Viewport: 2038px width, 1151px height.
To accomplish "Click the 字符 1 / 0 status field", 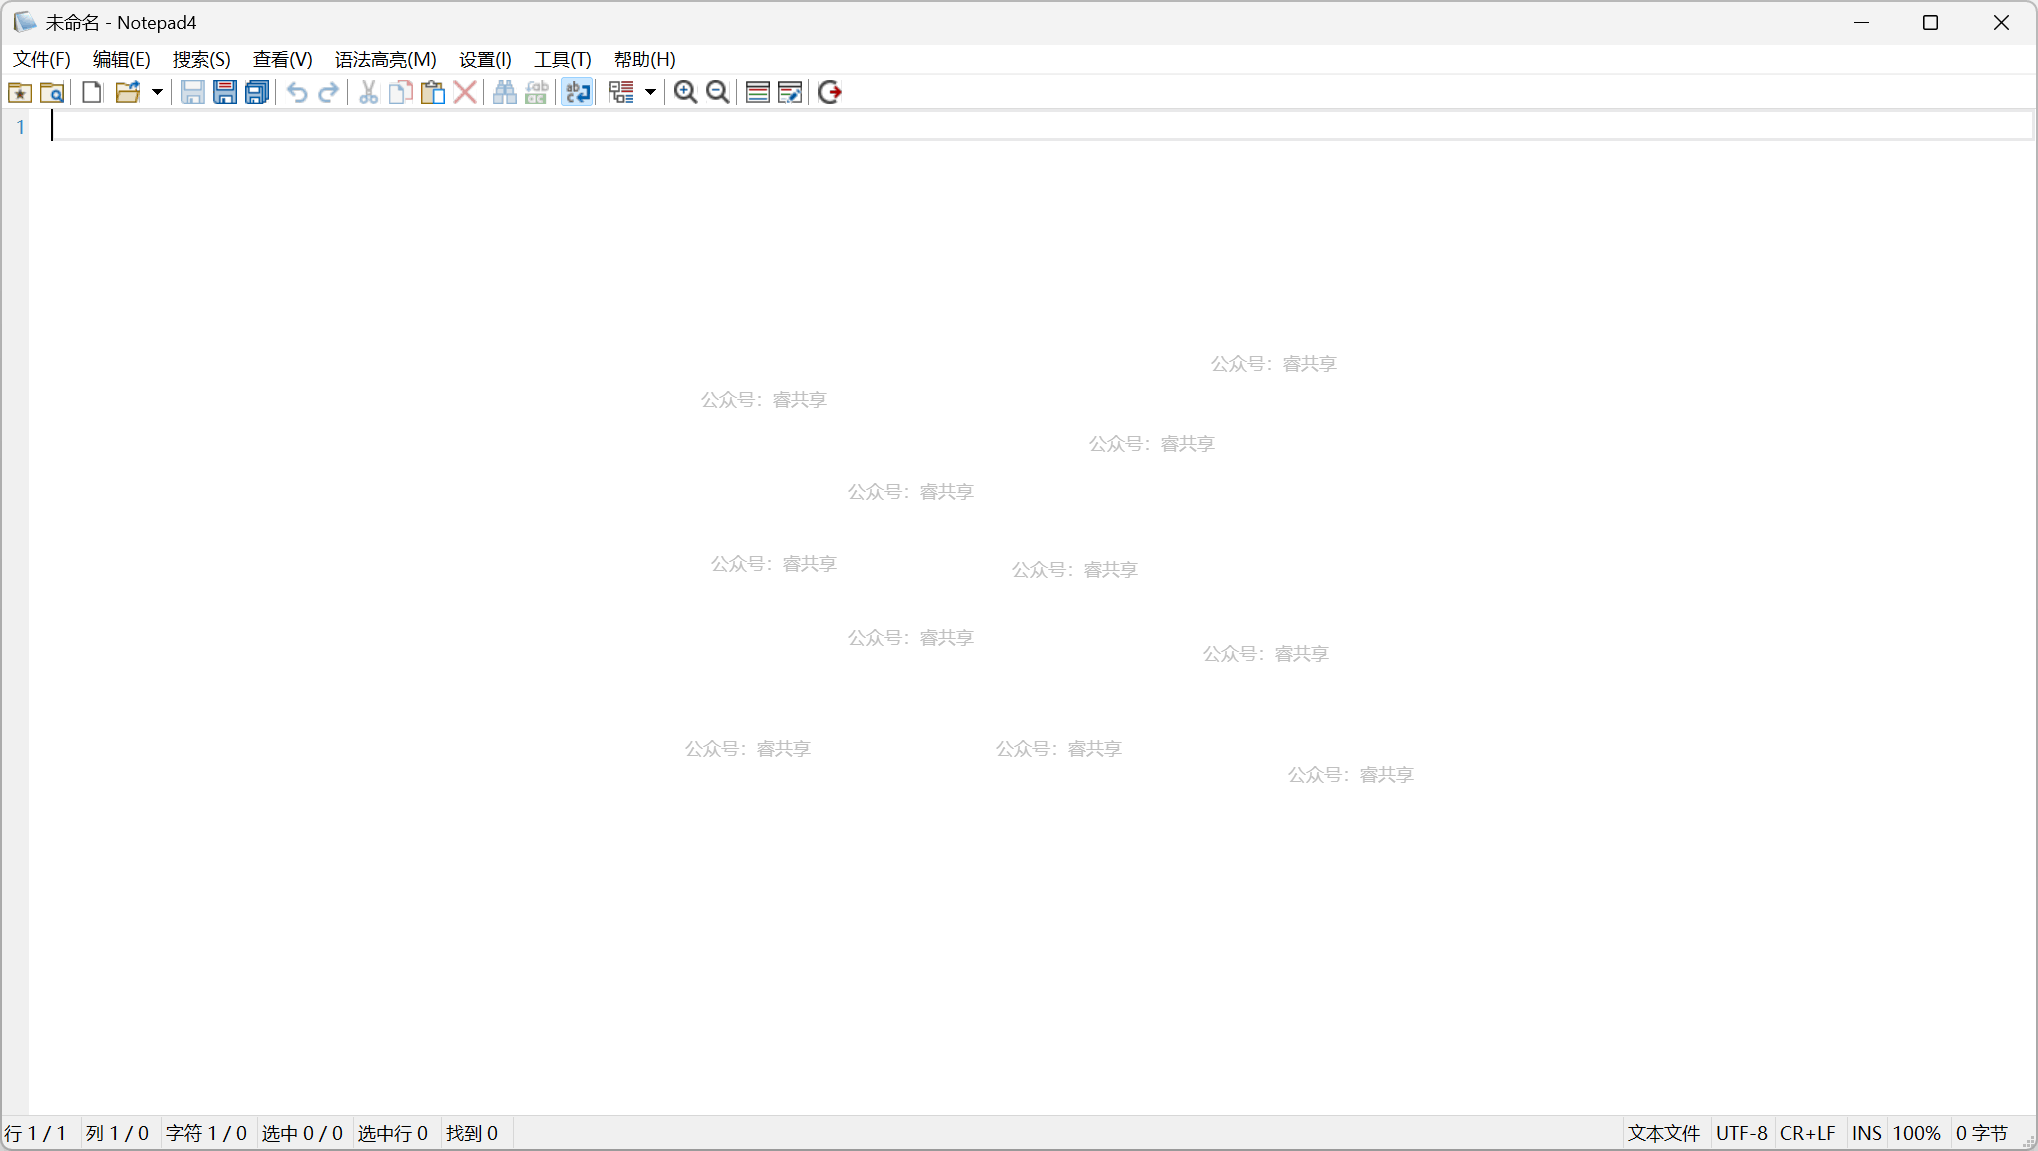I will pyautogui.click(x=207, y=1133).
